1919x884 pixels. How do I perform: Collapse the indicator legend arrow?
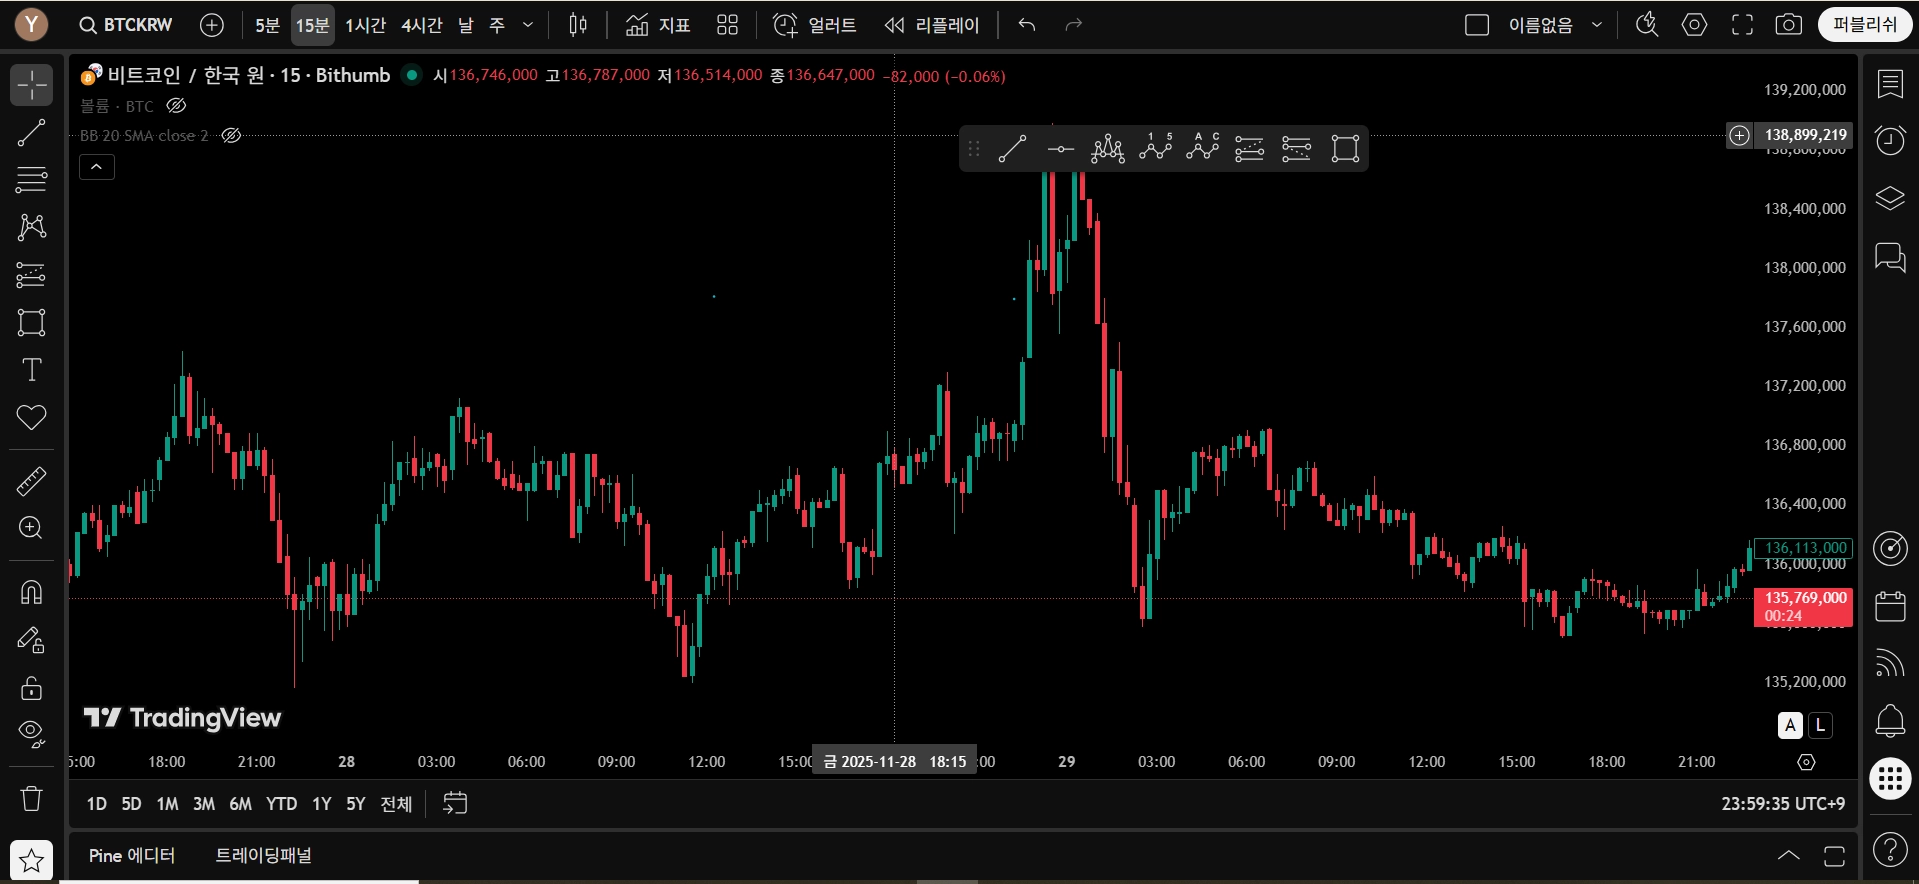coord(97,167)
